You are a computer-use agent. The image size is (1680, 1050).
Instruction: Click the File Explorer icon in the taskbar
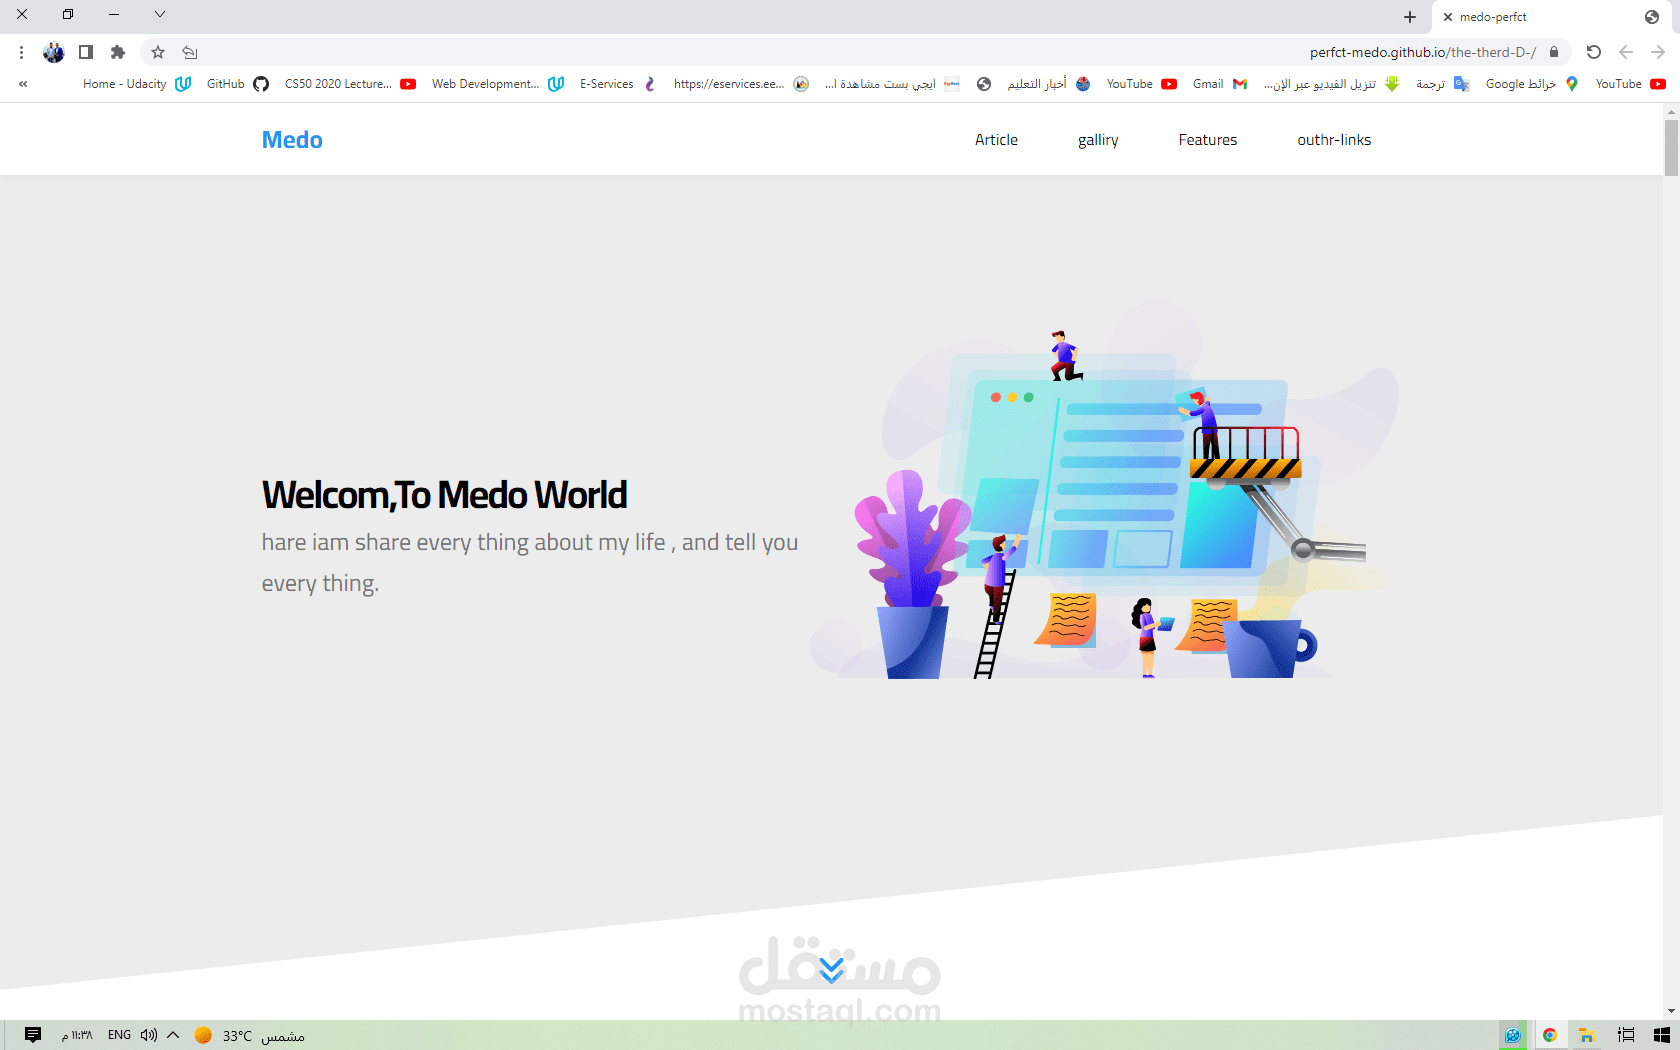pos(1585,1035)
